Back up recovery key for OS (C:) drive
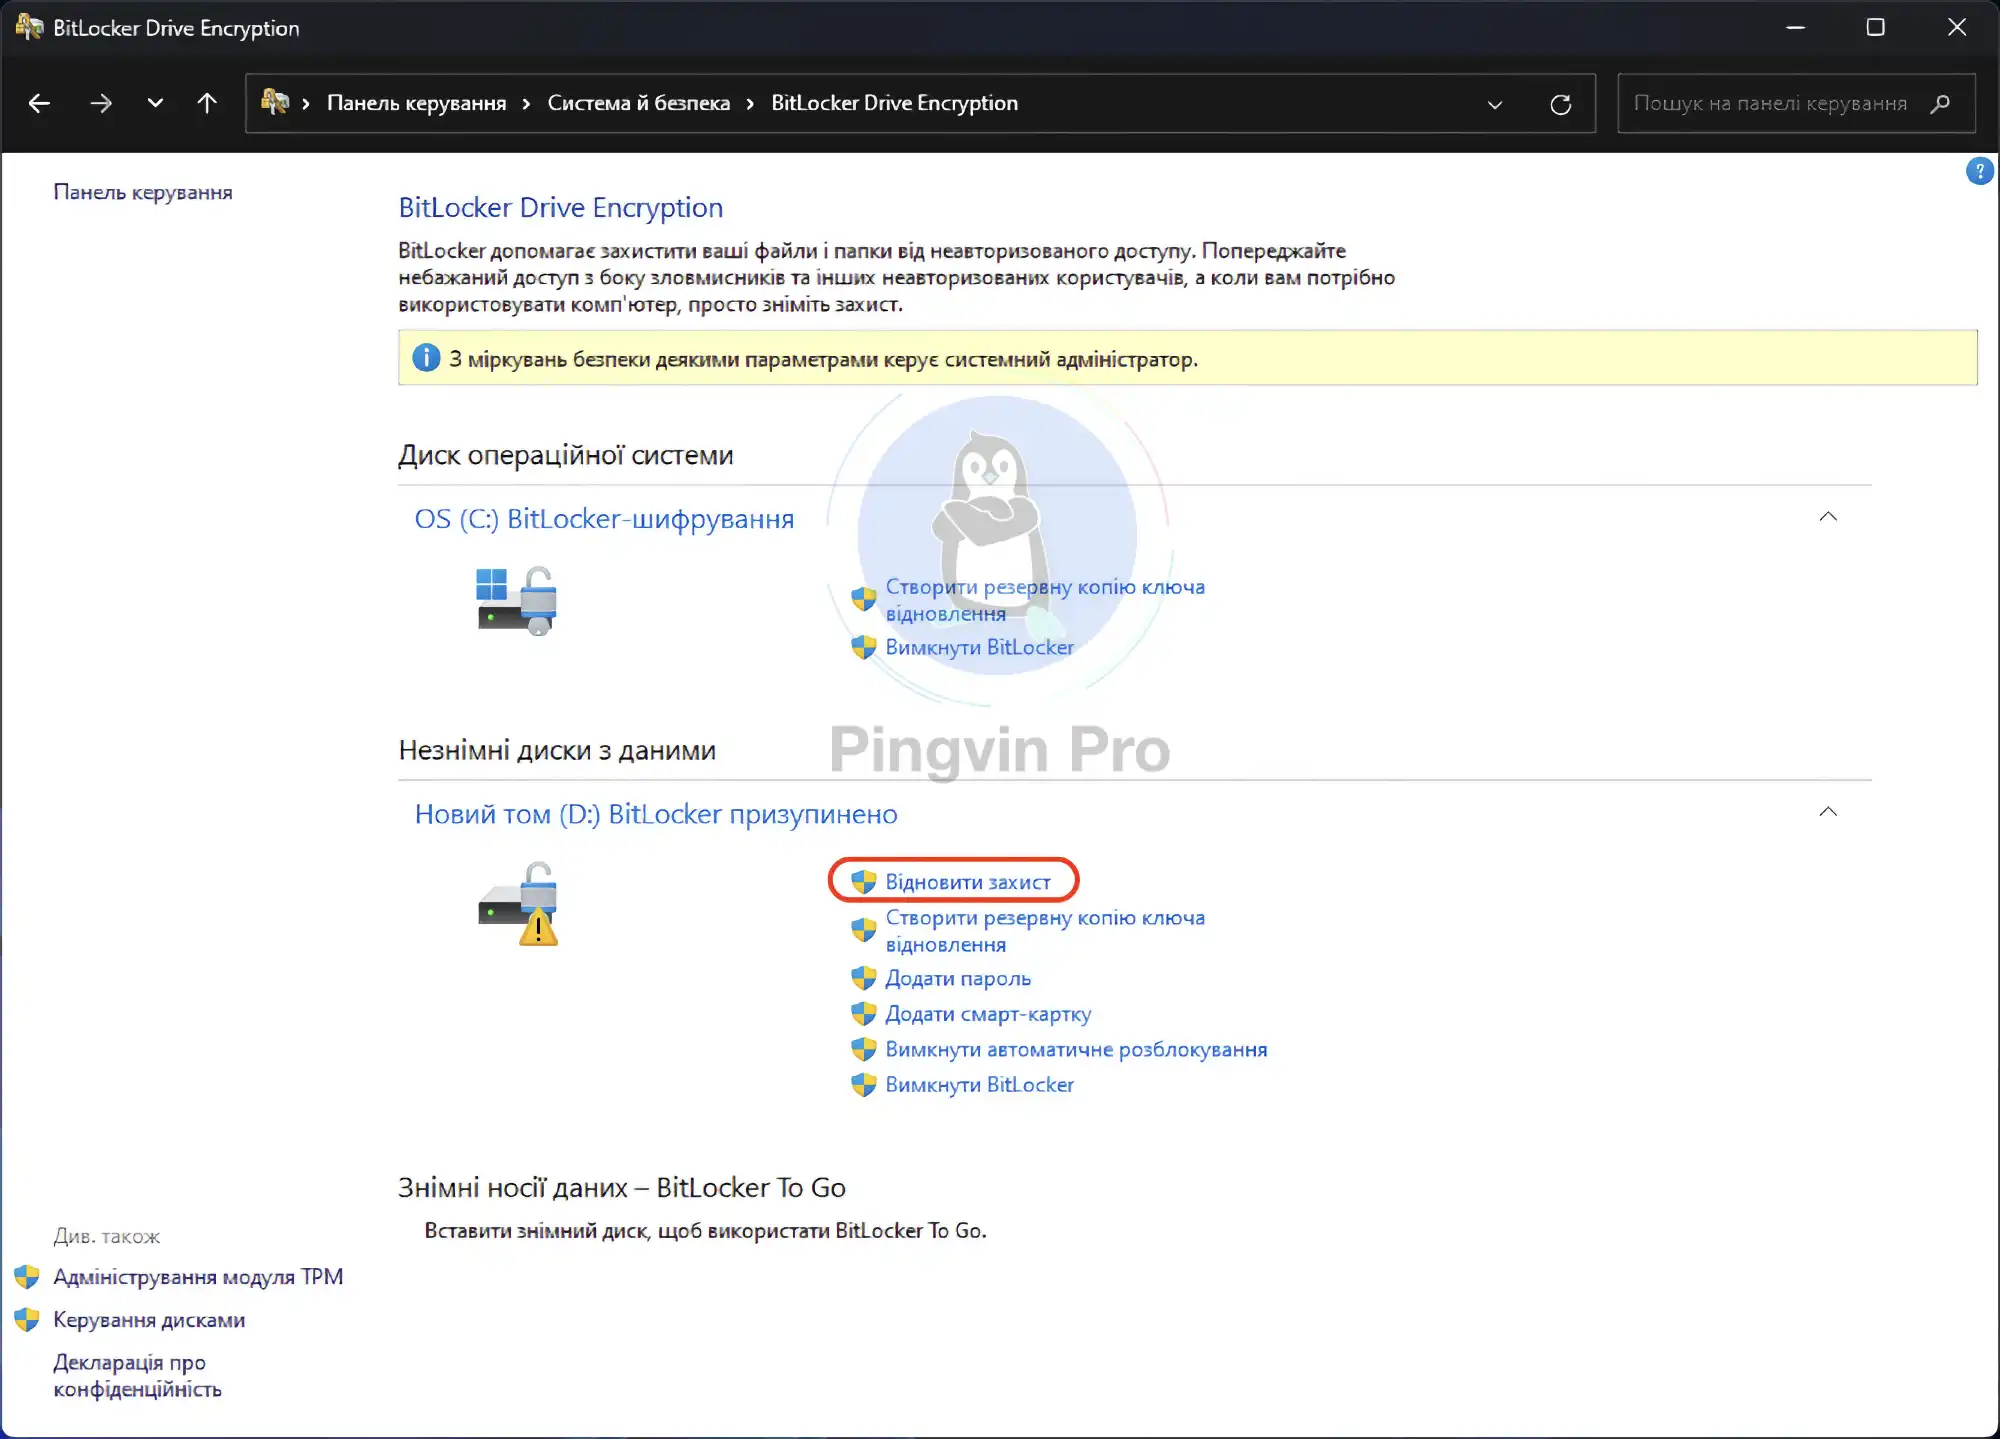This screenshot has width=2000, height=1439. click(1045, 600)
